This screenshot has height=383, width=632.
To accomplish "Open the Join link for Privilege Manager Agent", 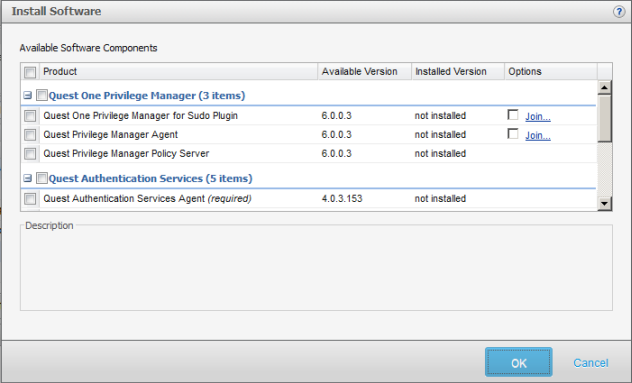I will 538,135.
